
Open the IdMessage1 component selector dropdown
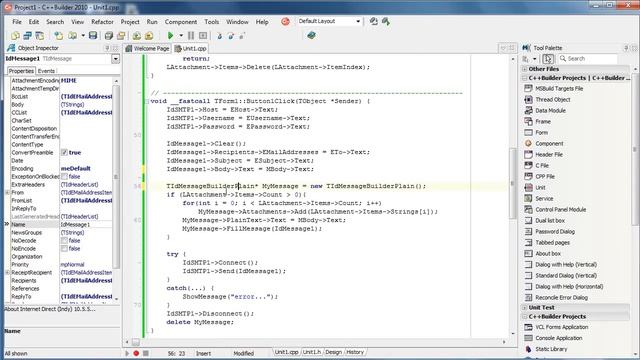(x=116, y=59)
